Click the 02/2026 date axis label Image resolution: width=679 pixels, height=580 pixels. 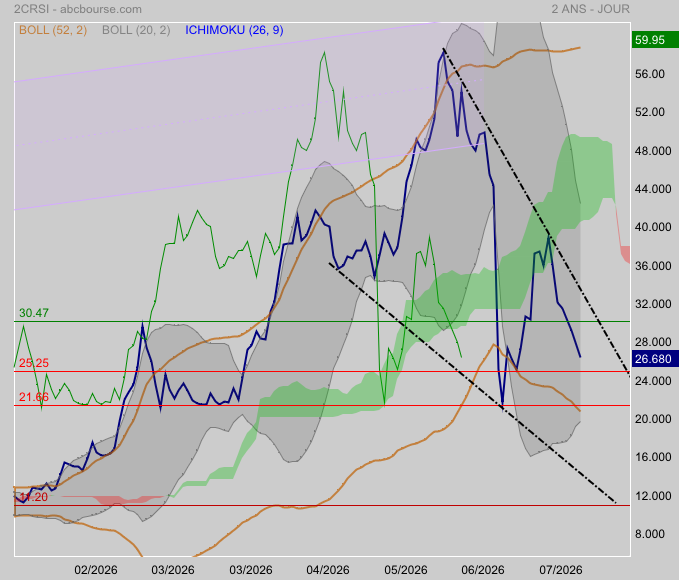(96, 570)
